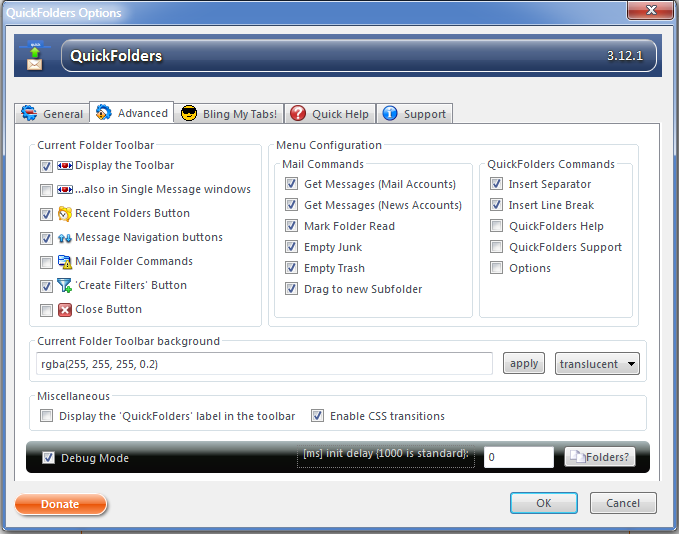679x534 pixels.
Task: Click the apply background button
Action: 524,363
